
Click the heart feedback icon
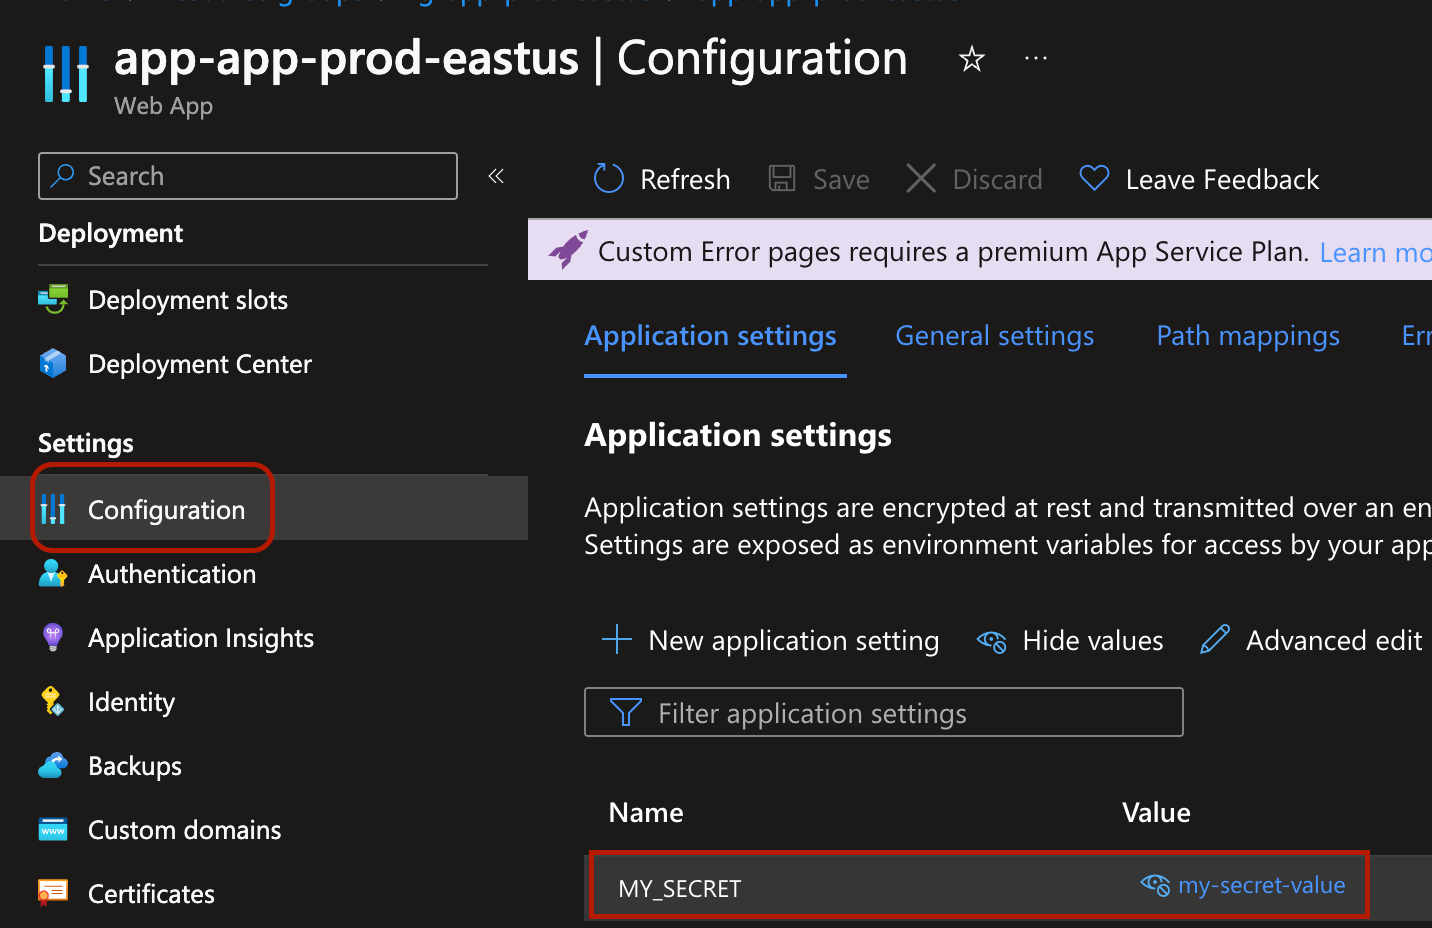1095,178
